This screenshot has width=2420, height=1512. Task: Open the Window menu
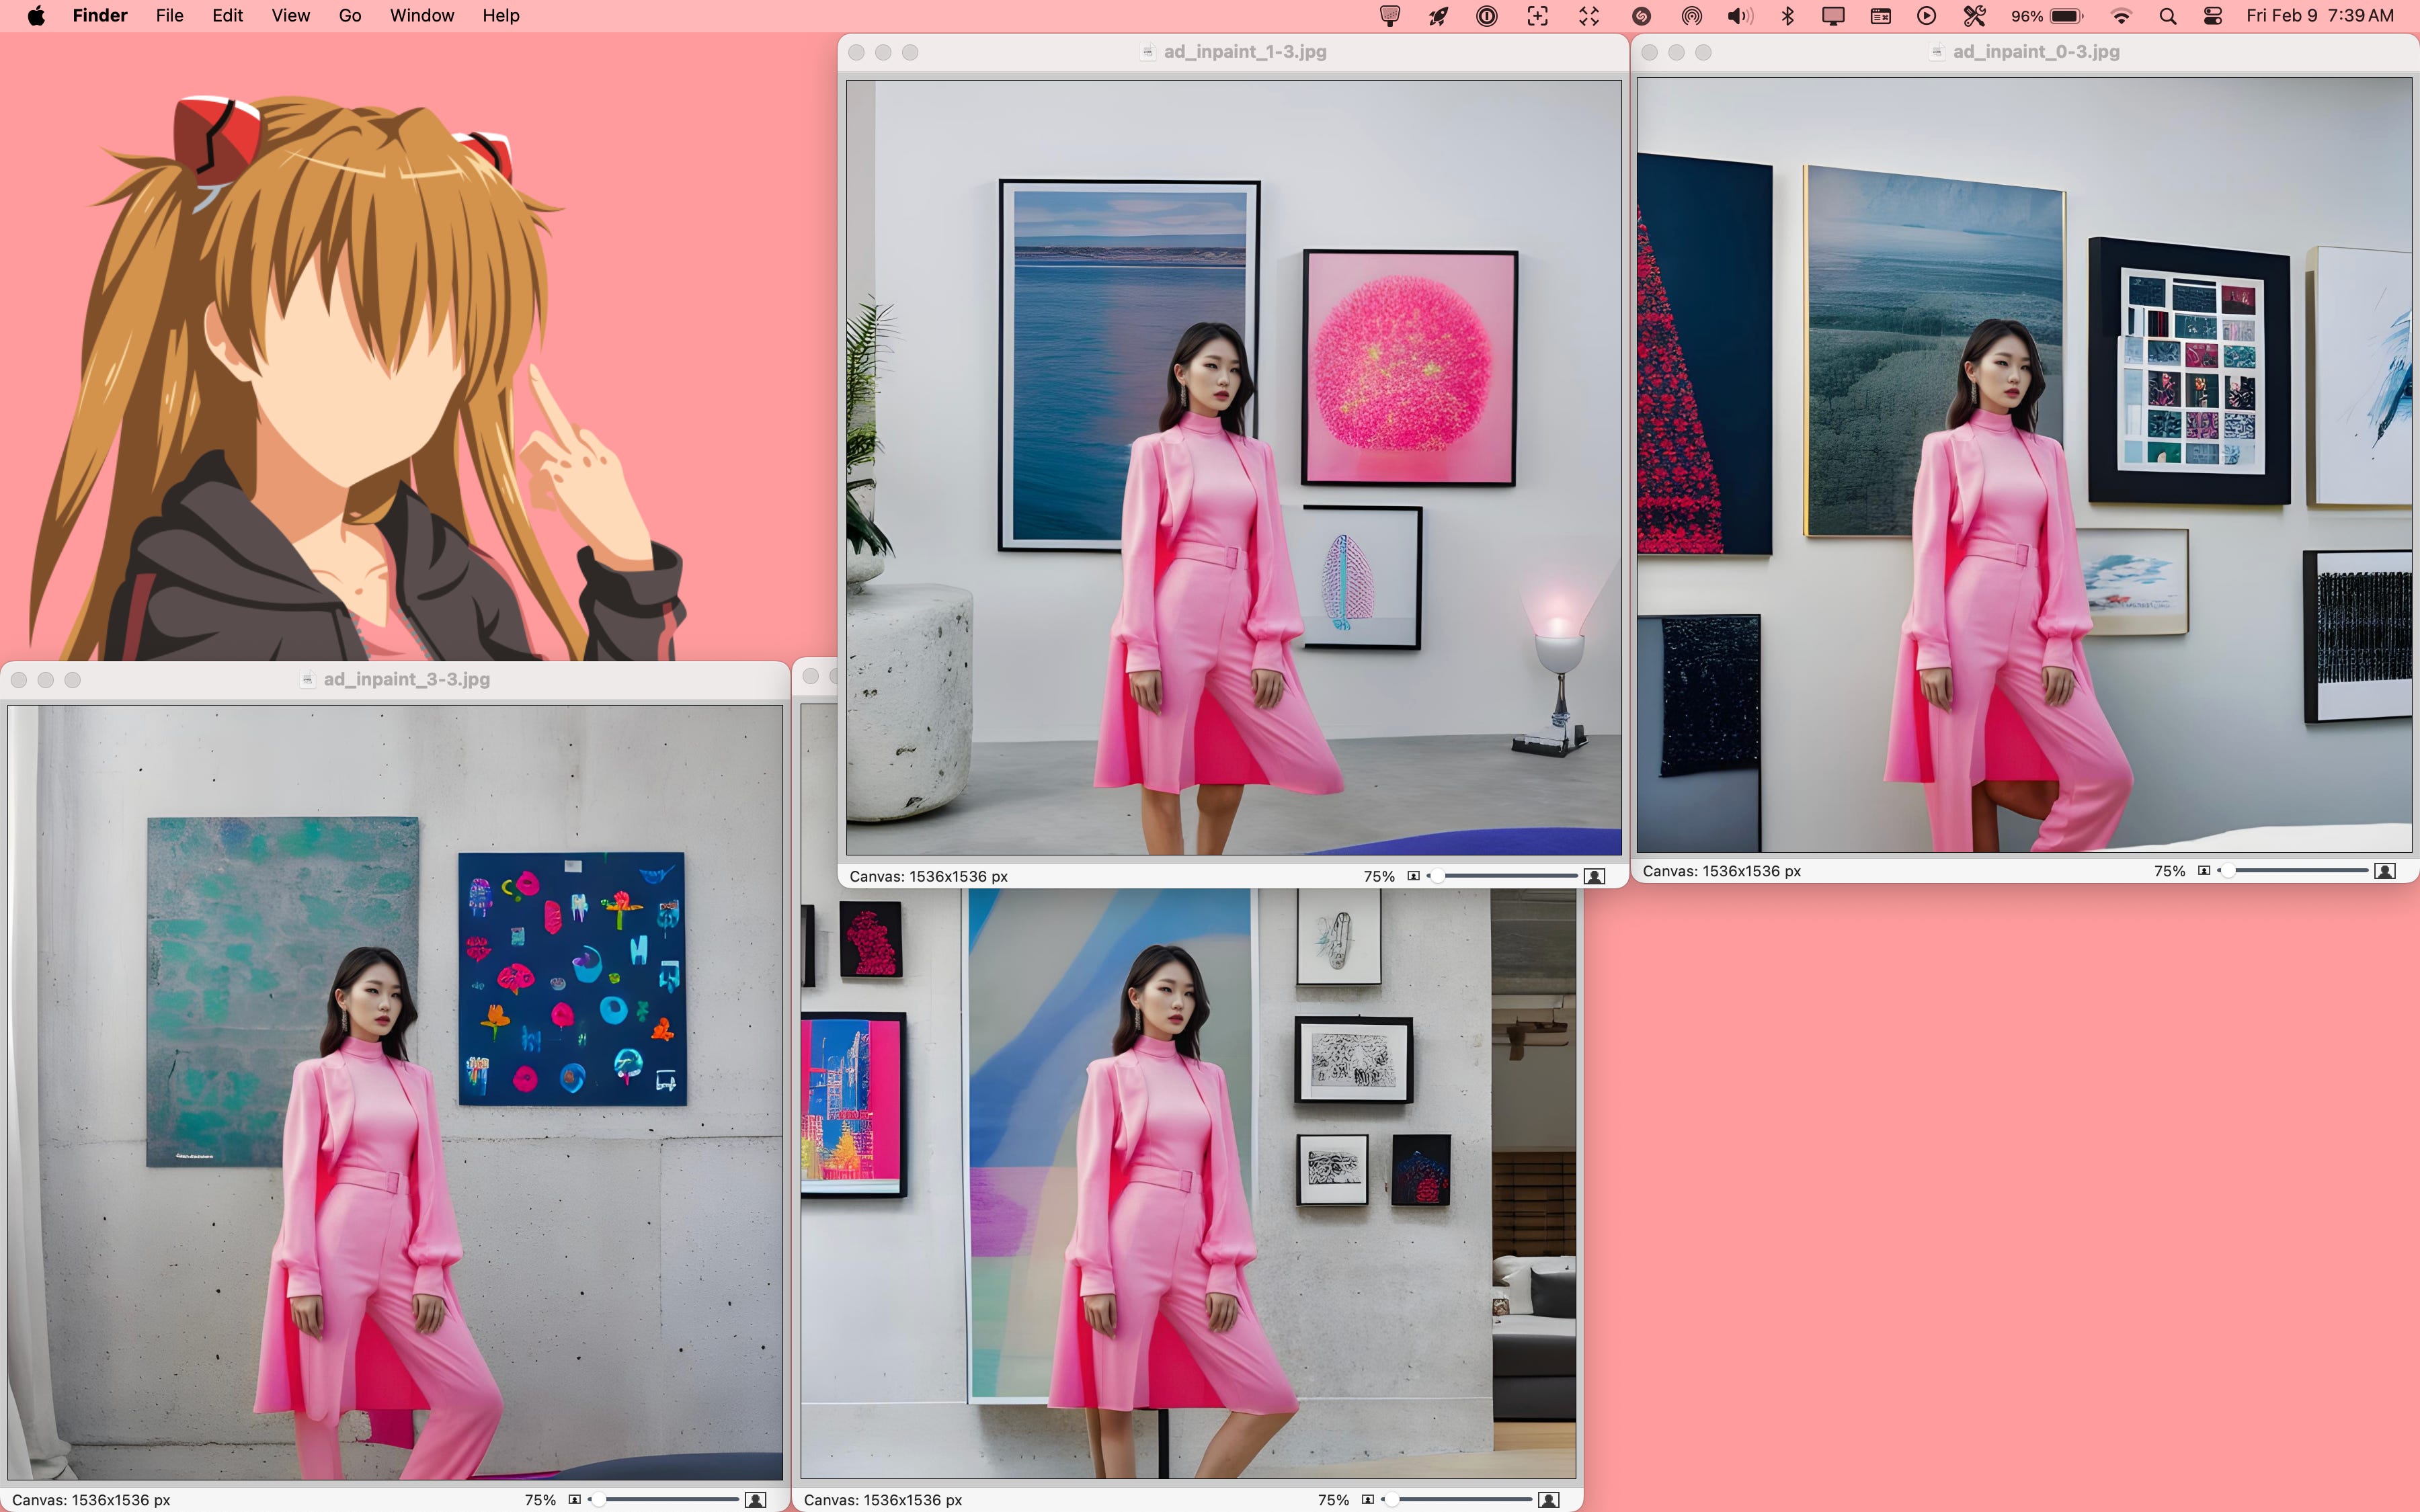(x=422, y=15)
